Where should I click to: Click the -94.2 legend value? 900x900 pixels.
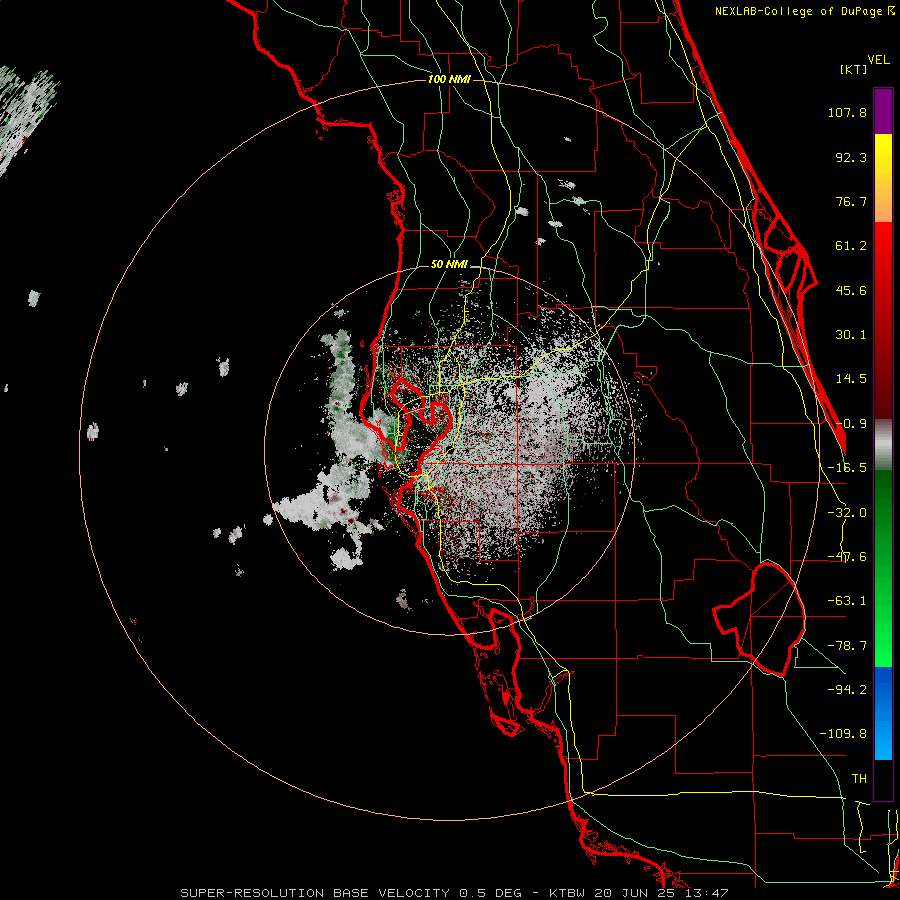847,690
